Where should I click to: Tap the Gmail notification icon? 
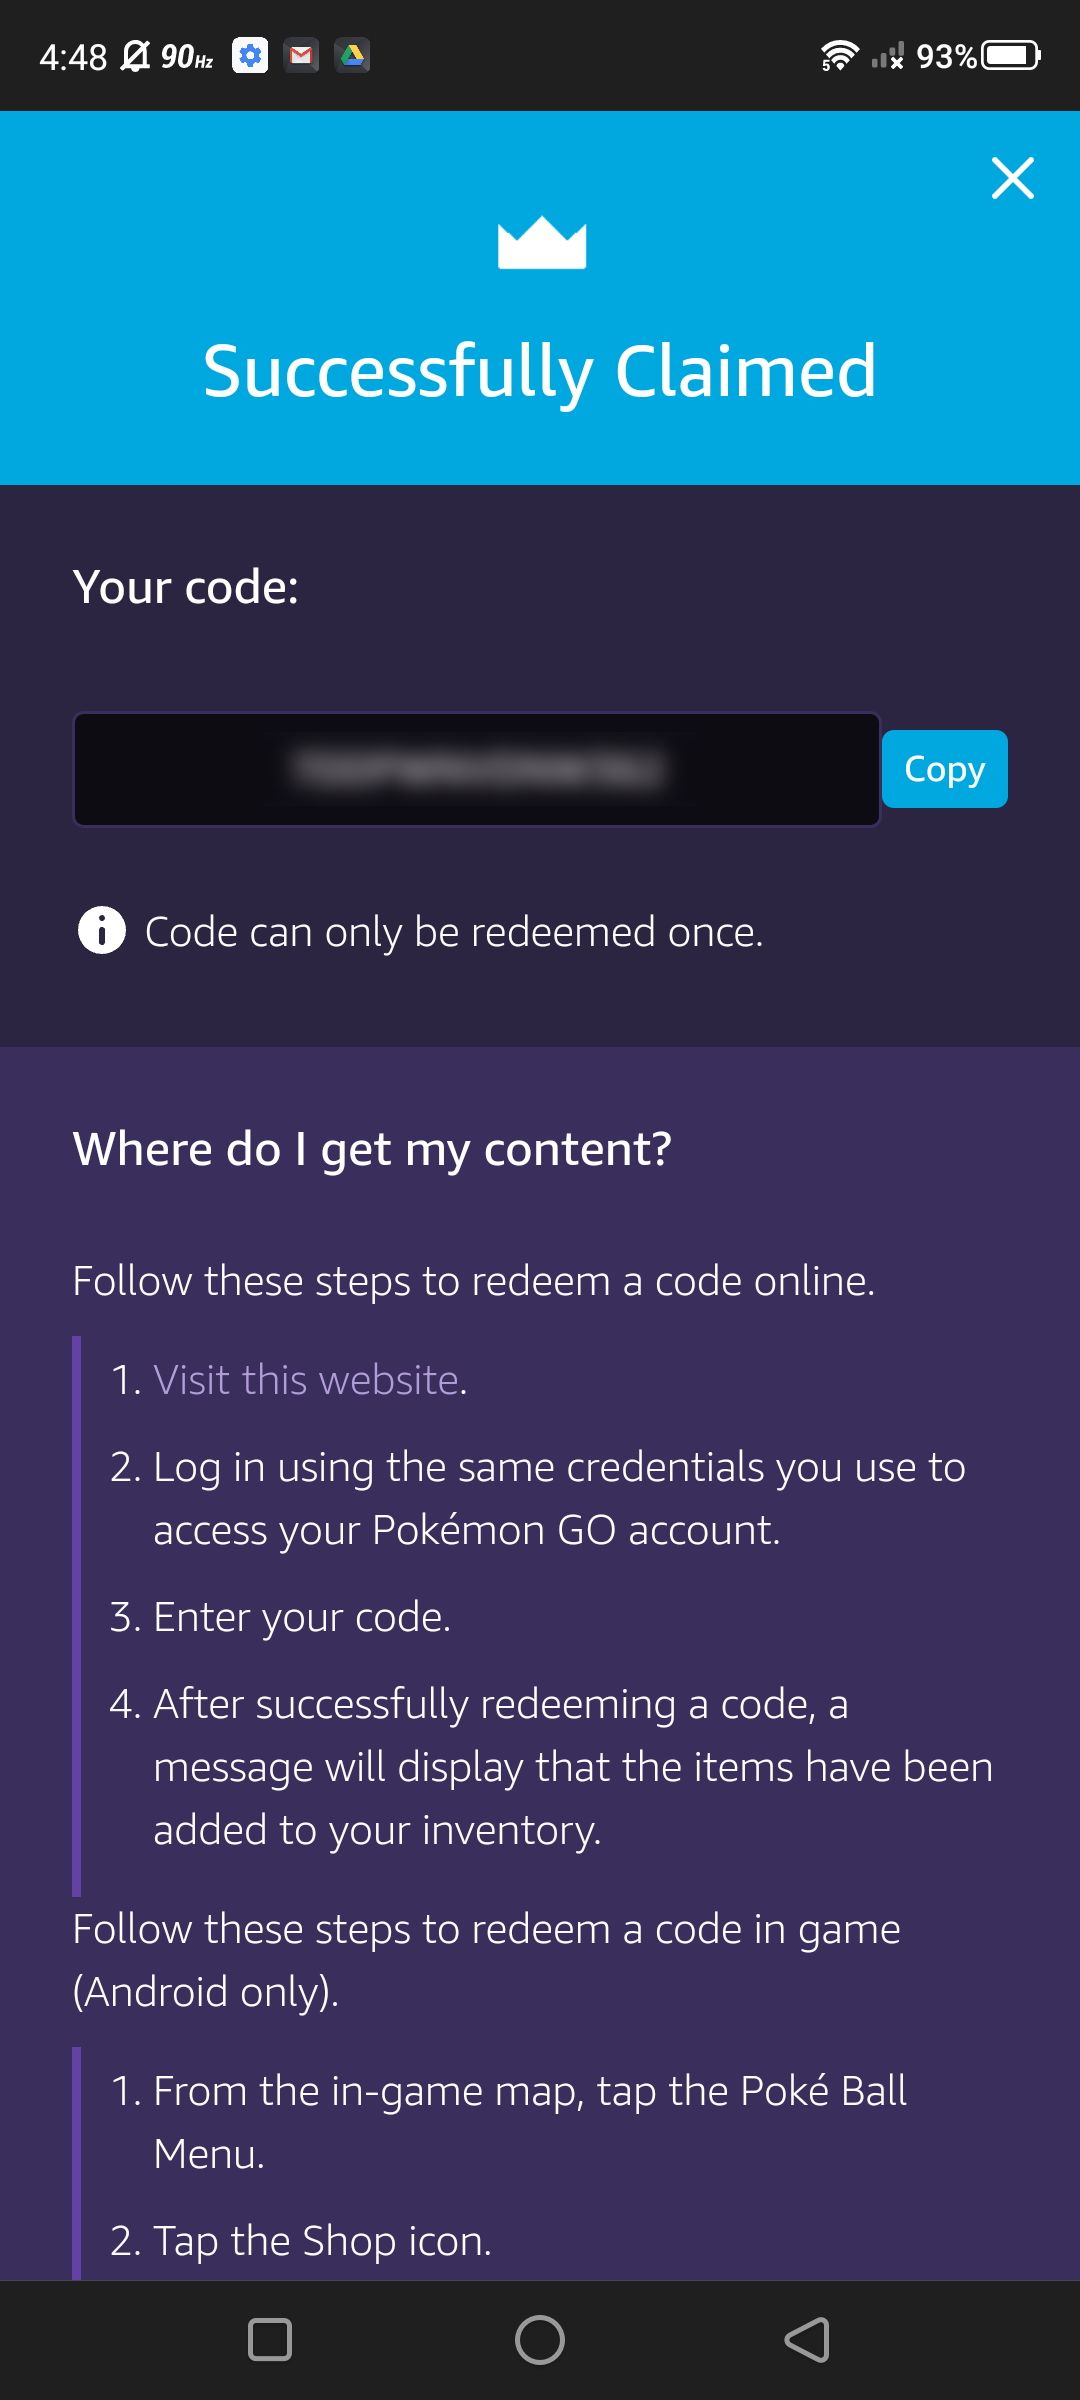click(301, 56)
